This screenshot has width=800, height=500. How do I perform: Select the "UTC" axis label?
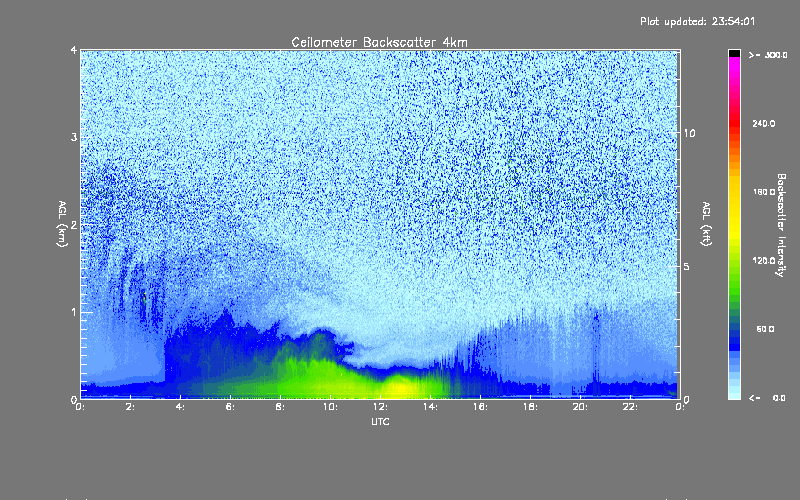click(380, 421)
